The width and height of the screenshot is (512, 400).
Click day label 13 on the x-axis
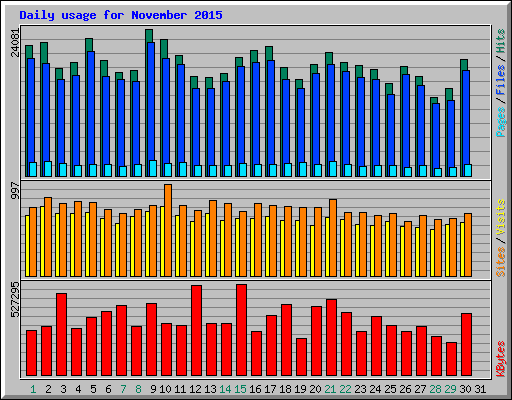pos(210,389)
